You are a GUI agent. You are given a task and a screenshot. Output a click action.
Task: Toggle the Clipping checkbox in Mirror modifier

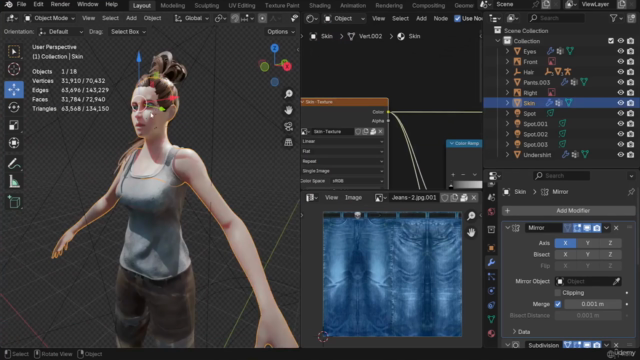[558, 293]
